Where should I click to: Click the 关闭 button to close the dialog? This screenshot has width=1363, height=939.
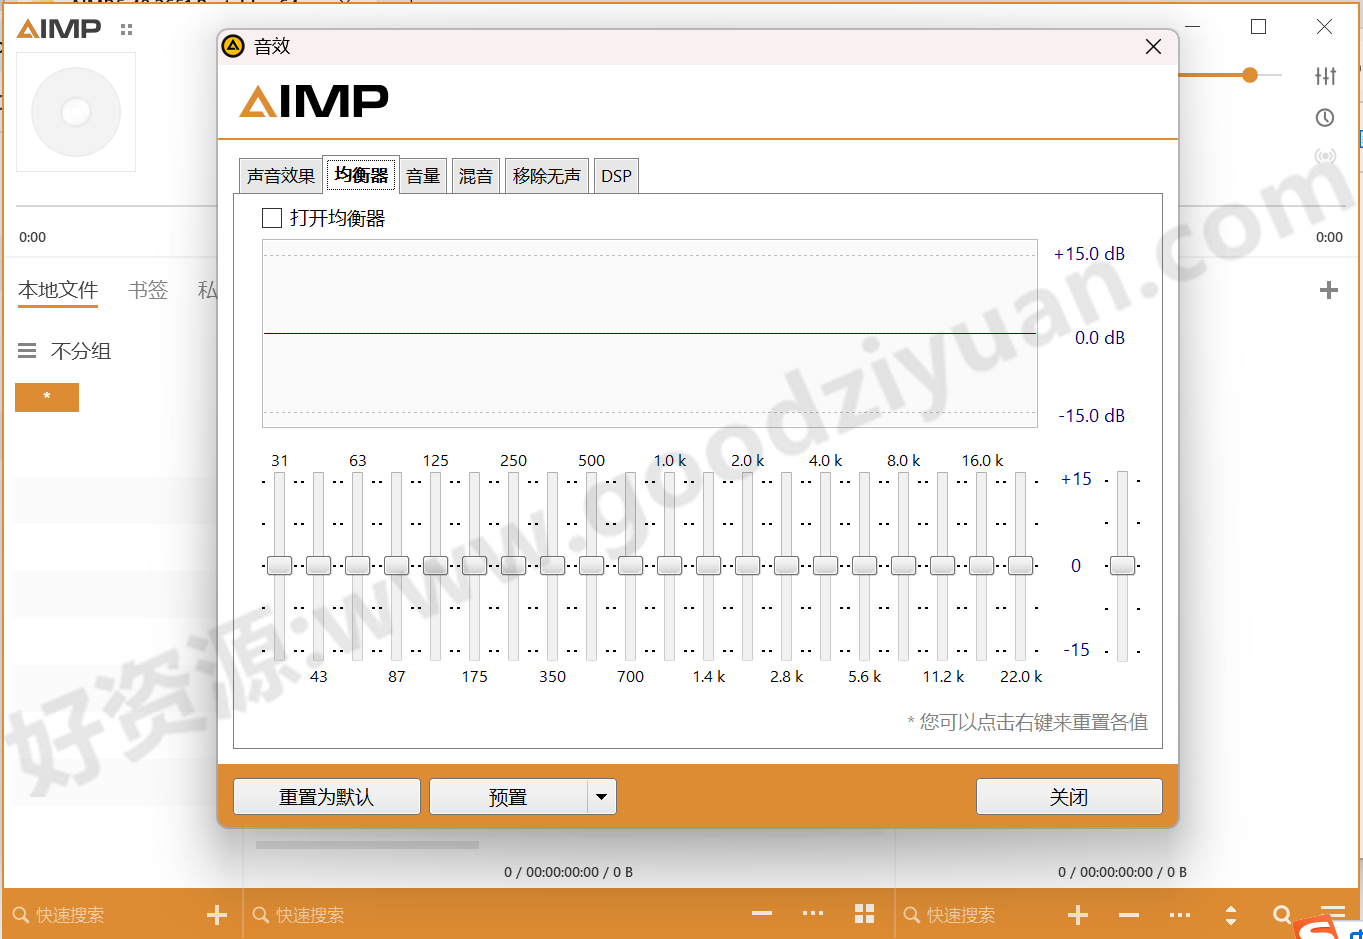click(1068, 796)
